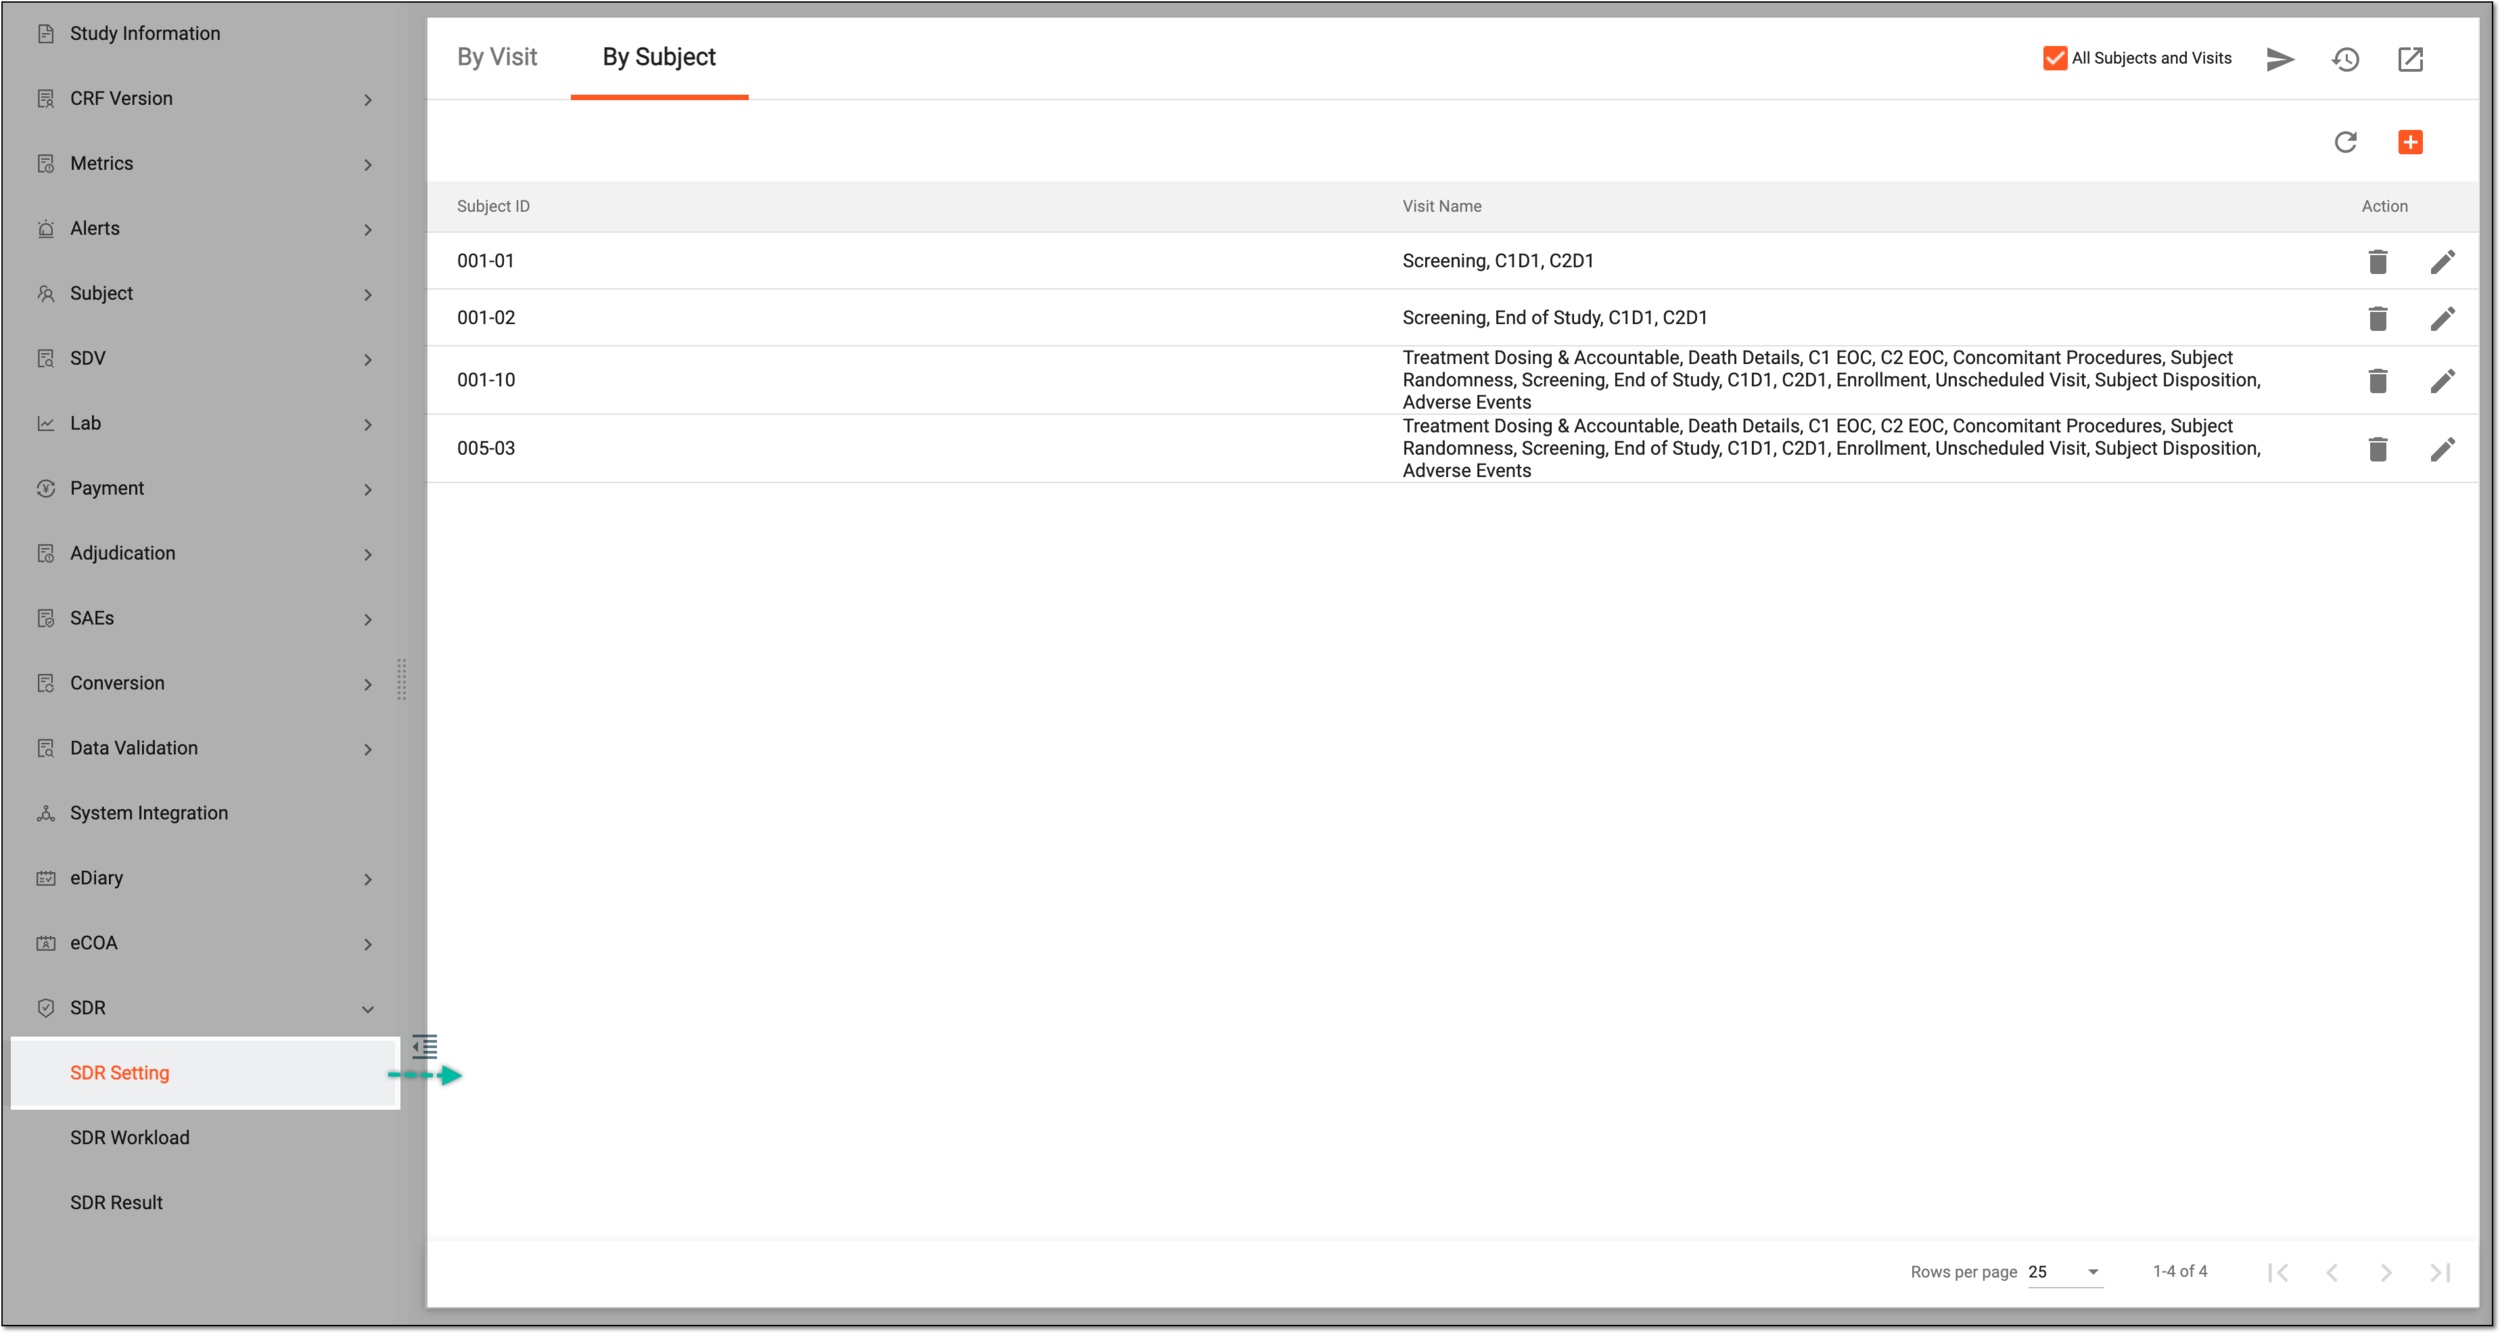Image resolution: width=2500 pixels, height=1333 pixels.
Task: Go to last page of results
Action: 2440,1272
